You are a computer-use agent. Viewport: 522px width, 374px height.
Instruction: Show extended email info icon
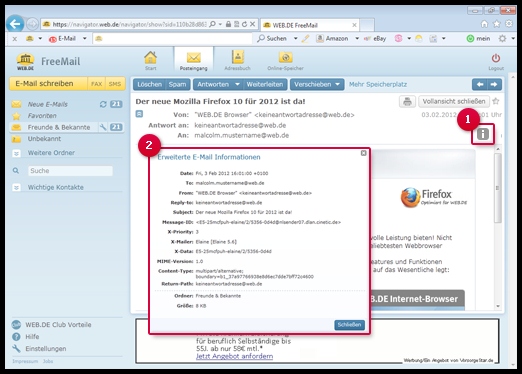(483, 134)
